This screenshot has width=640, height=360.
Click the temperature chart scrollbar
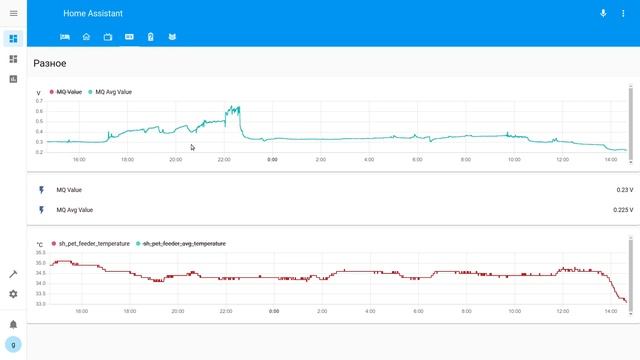click(631, 276)
